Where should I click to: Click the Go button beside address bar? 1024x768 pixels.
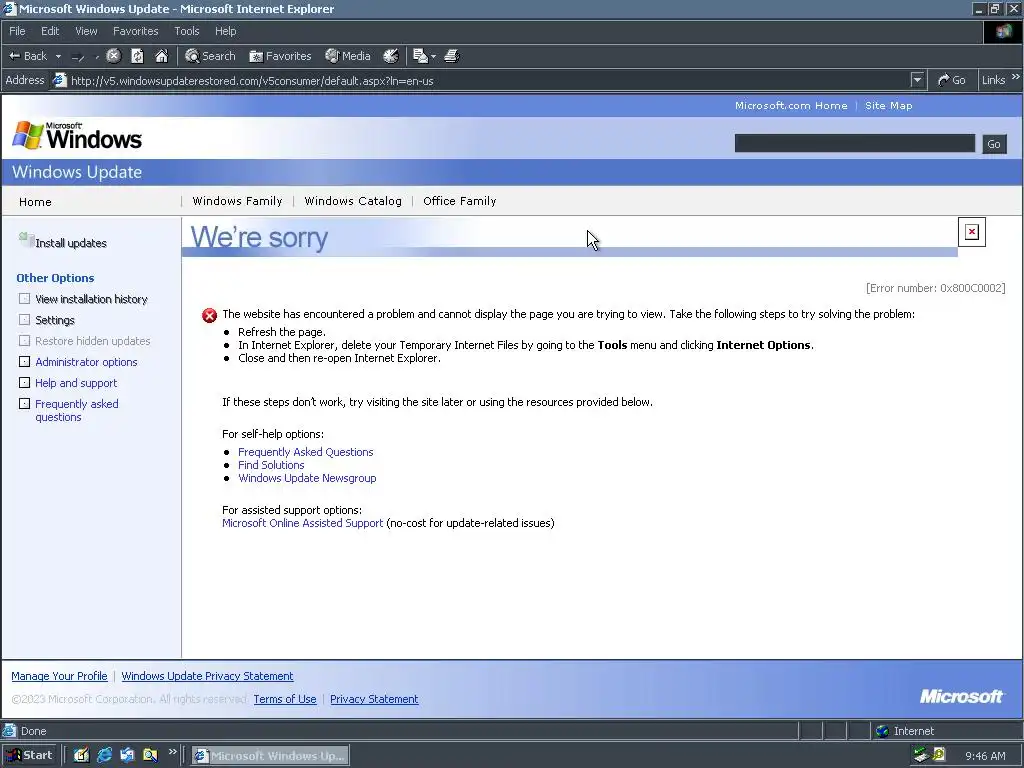tap(951, 80)
